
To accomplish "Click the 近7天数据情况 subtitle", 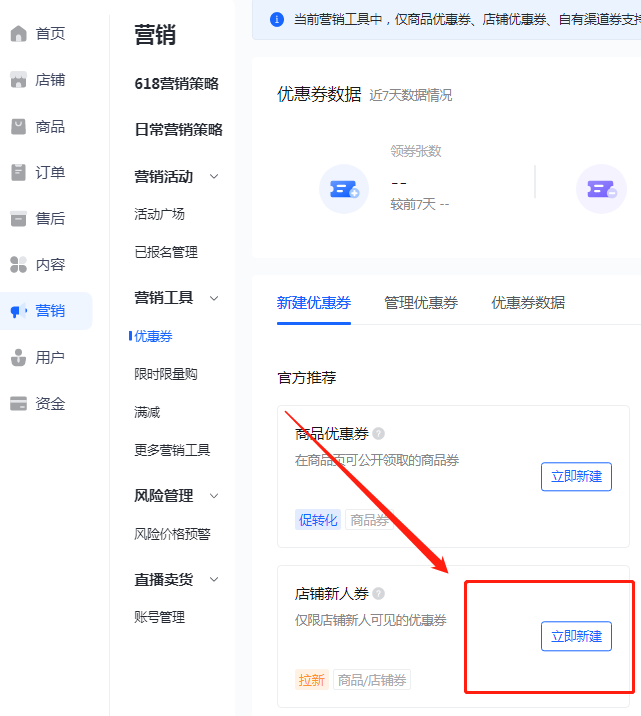I will click(411, 95).
